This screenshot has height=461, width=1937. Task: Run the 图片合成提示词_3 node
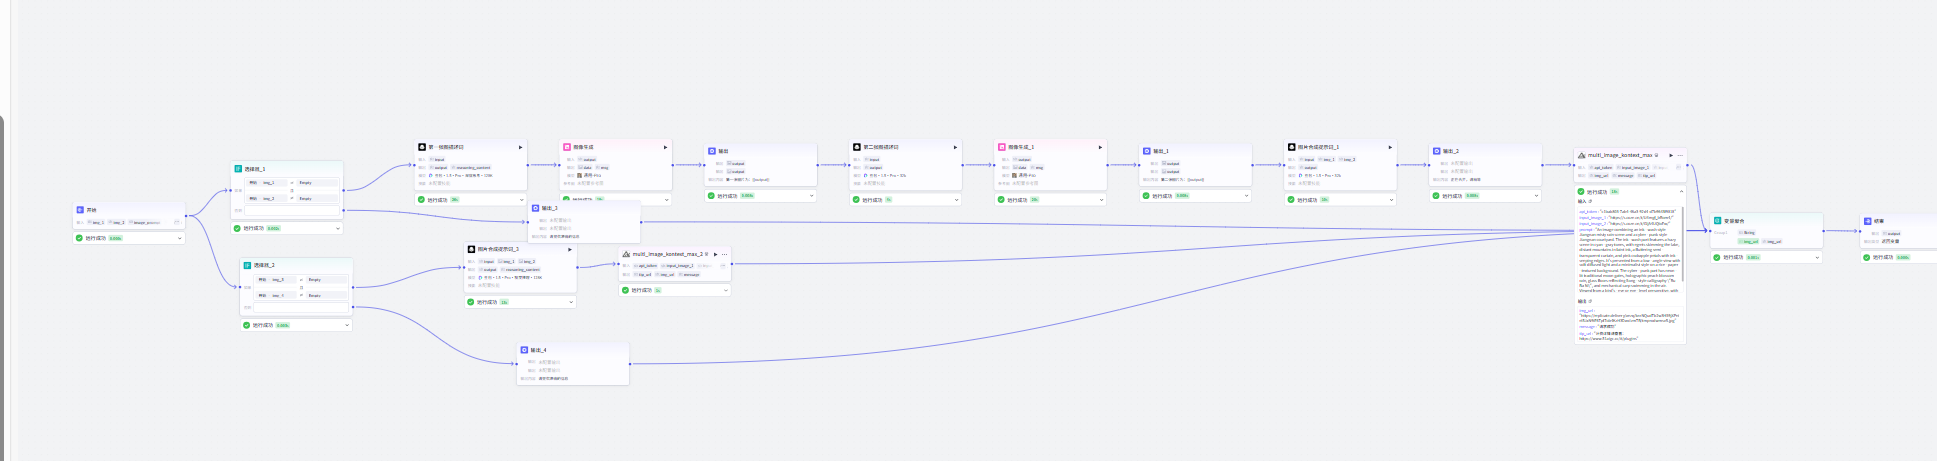[x=570, y=249]
